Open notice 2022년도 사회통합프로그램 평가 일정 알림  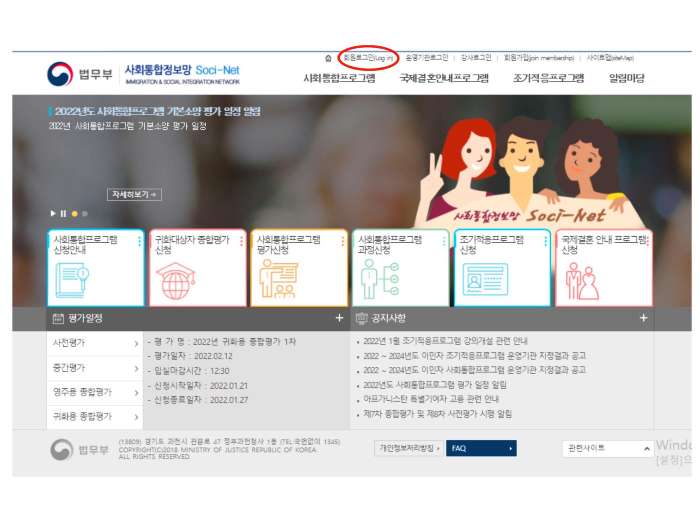[435, 385]
